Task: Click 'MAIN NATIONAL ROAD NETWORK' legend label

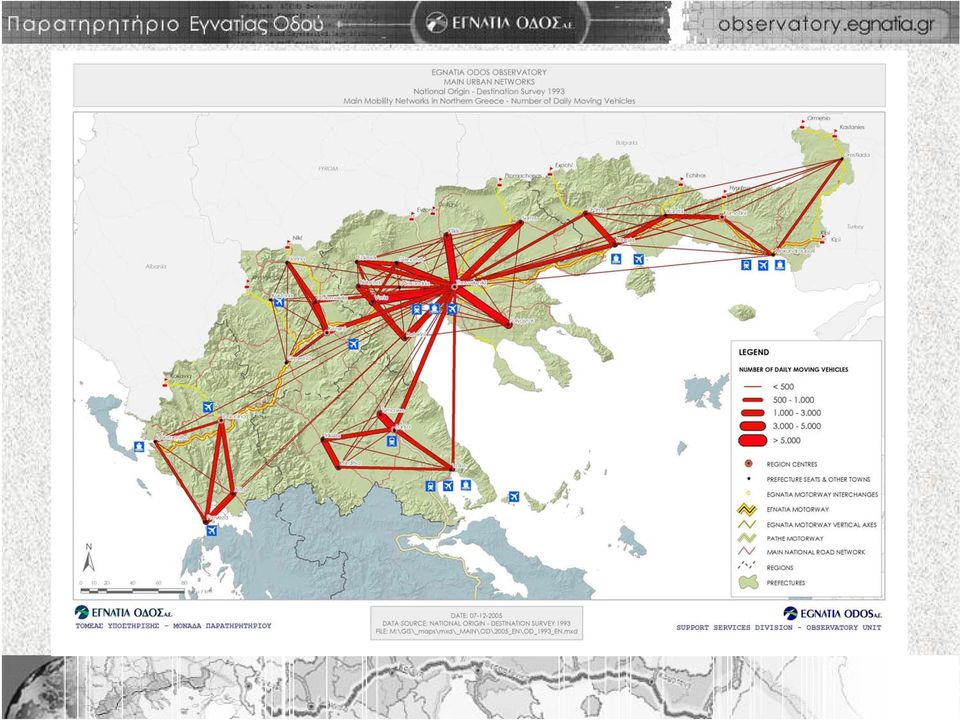Action: click(816, 552)
